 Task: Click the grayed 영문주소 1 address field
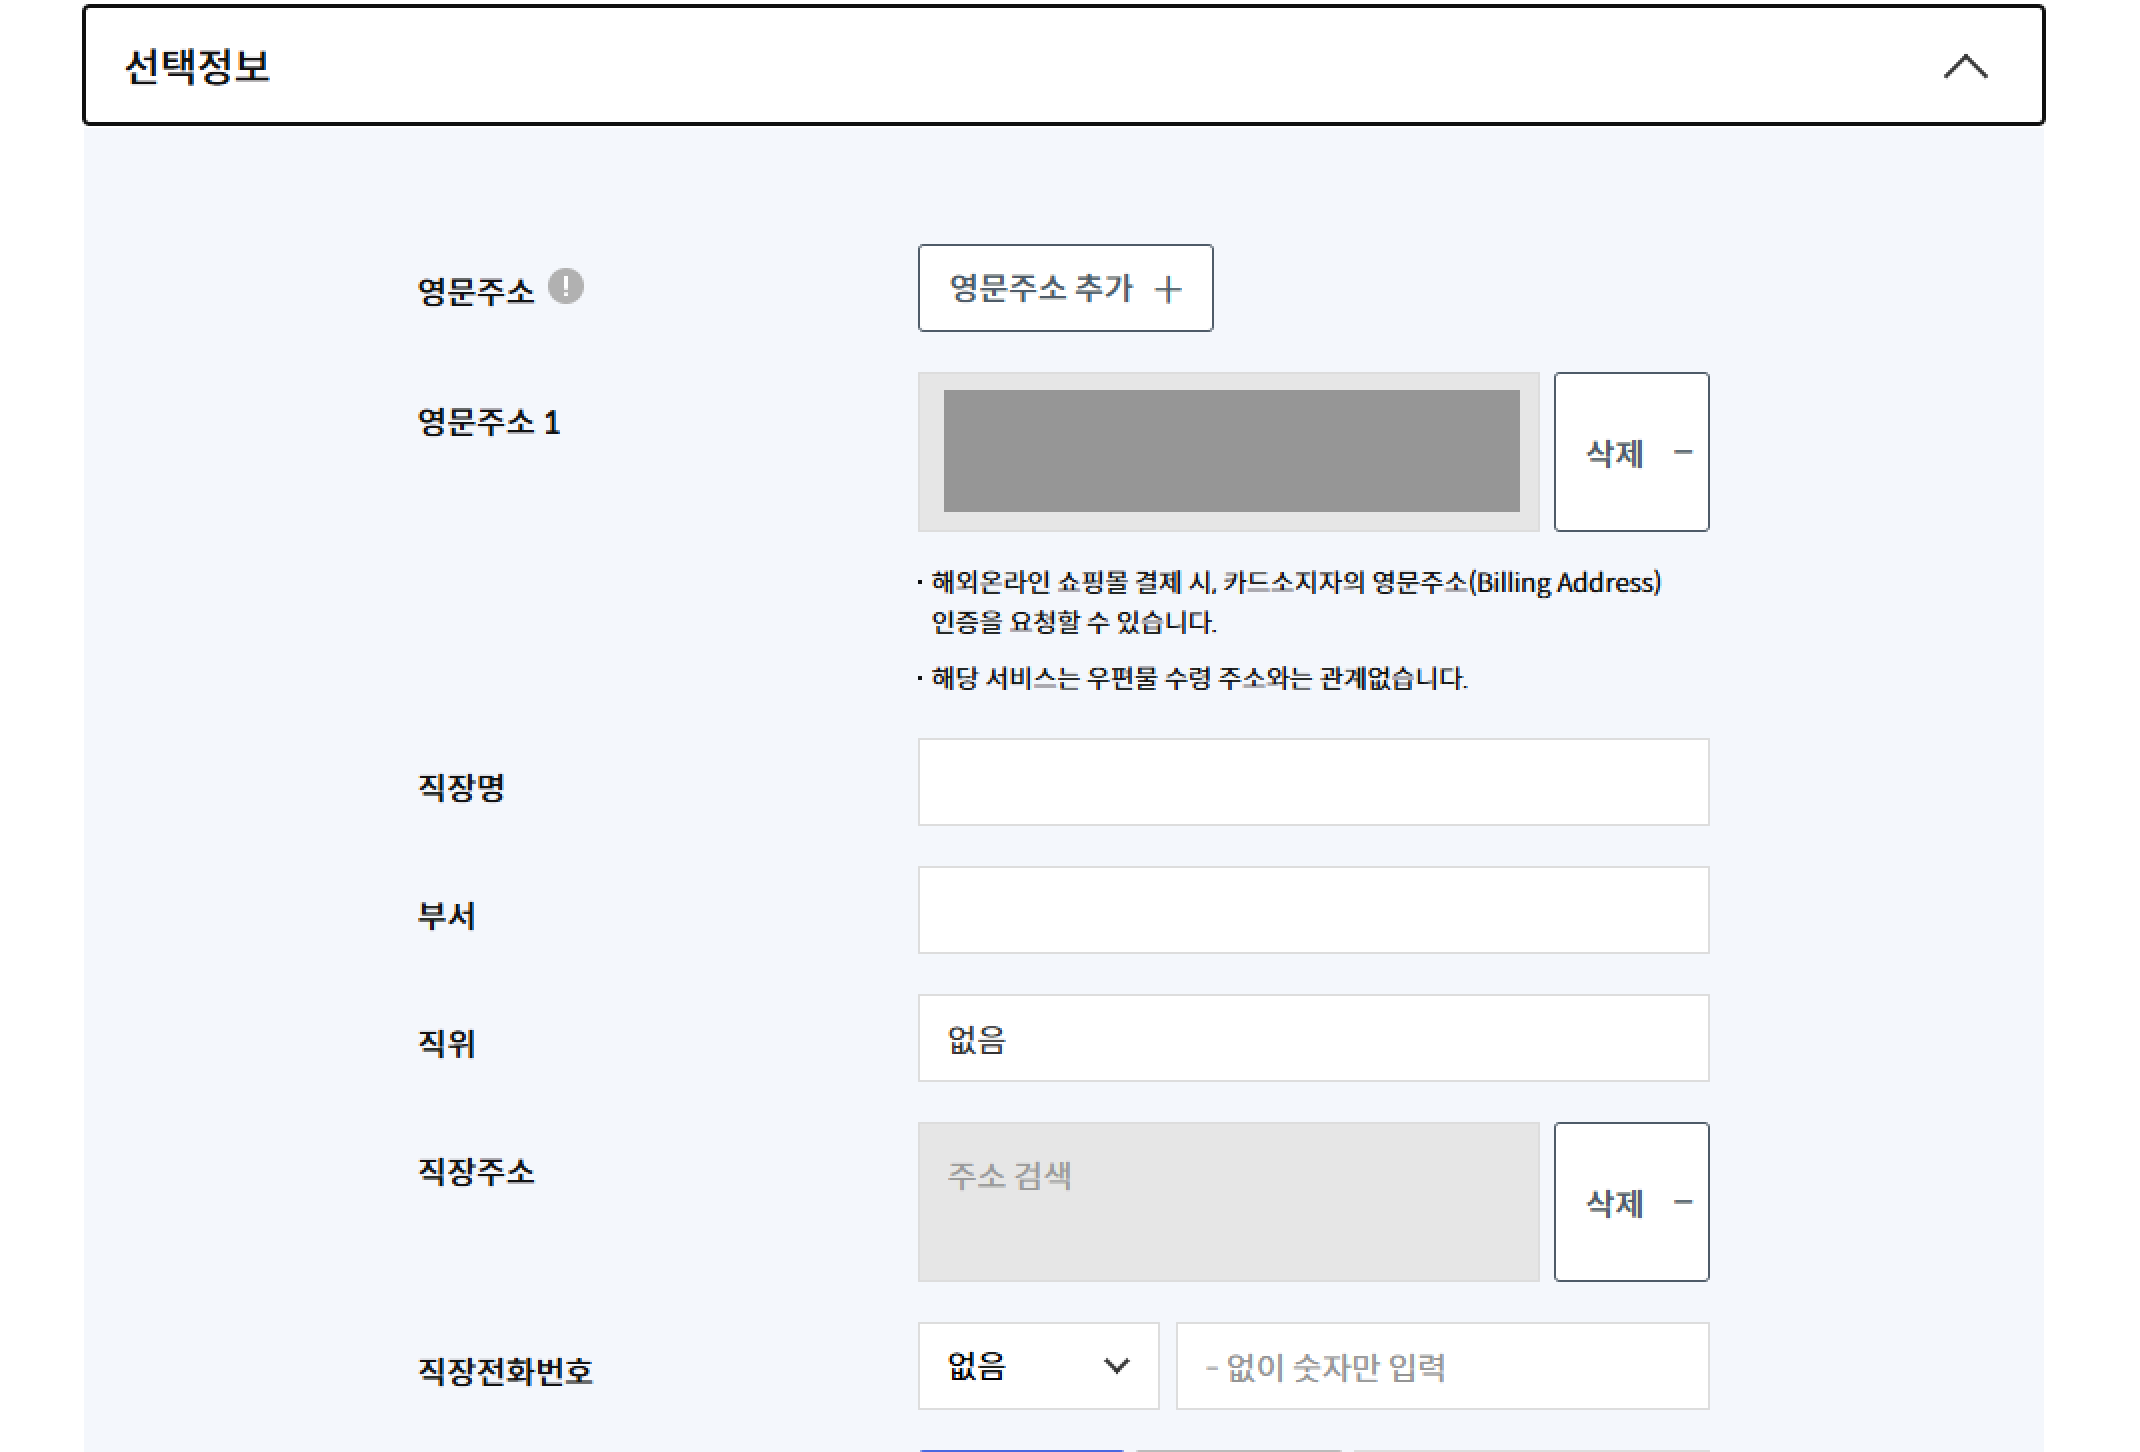1229,451
